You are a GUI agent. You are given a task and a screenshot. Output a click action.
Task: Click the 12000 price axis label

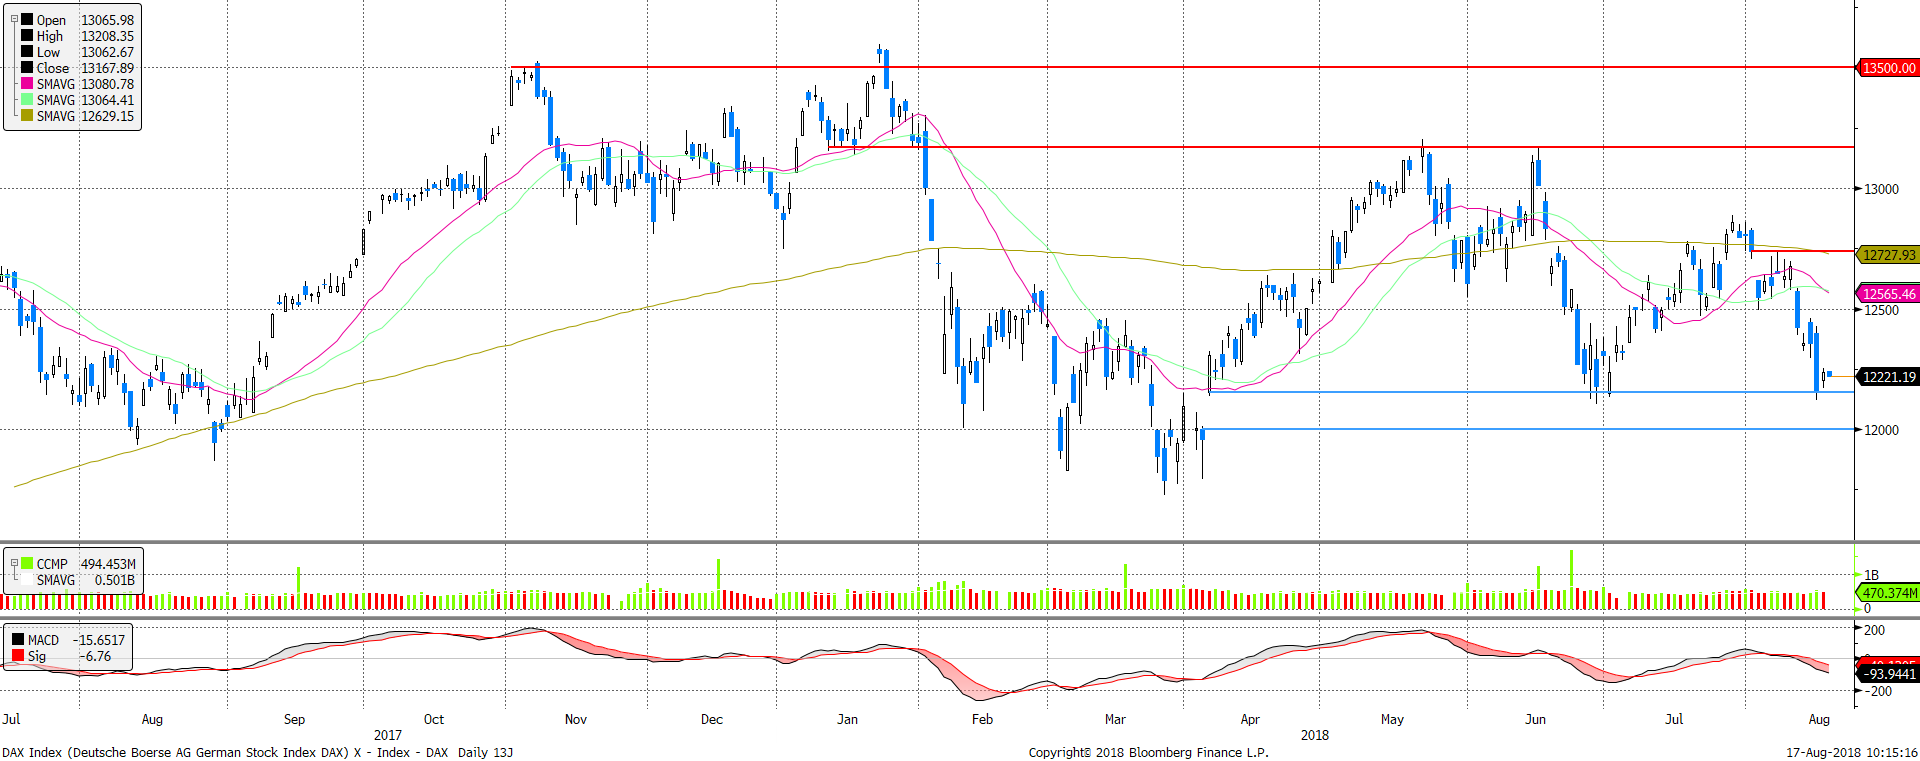tap(1881, 430)
